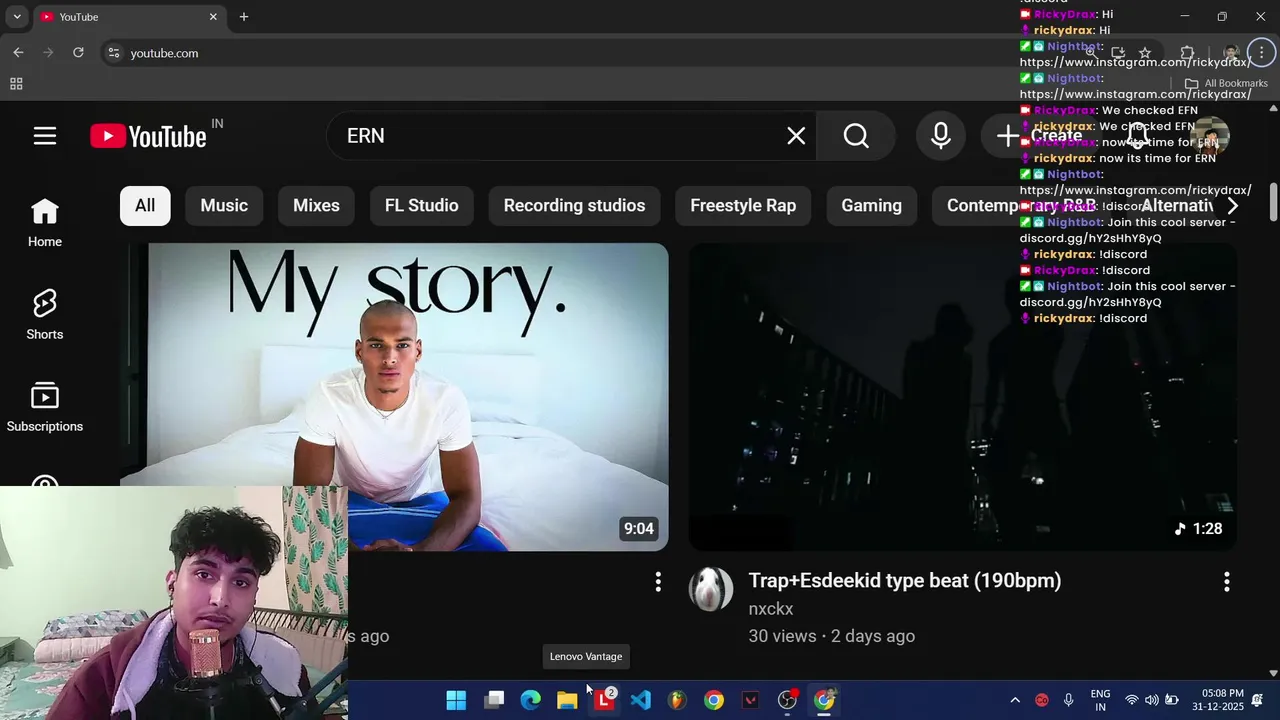
Task: Open Task View on the taskbar
Action: click(x=494, y=700)
